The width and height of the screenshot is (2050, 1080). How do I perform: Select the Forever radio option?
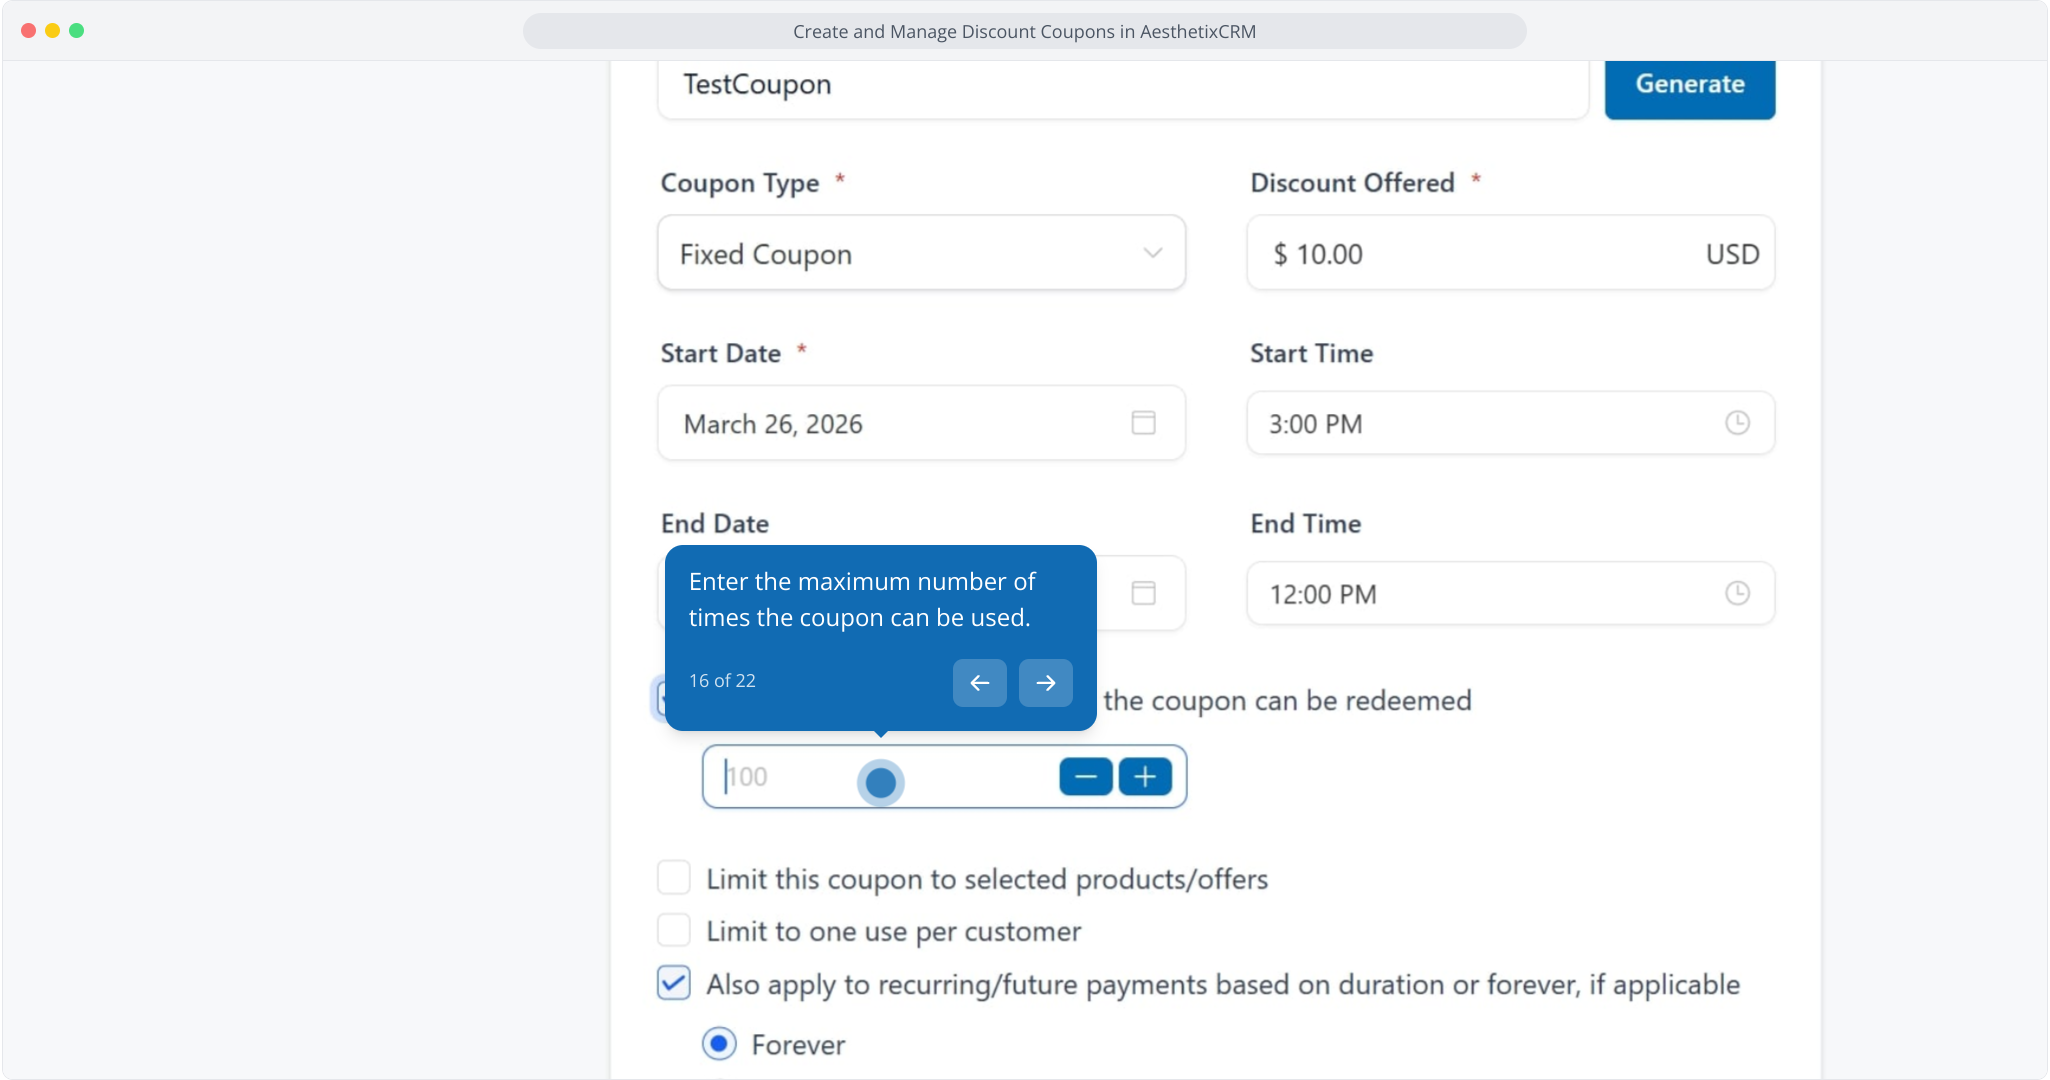pos(719,1044)
